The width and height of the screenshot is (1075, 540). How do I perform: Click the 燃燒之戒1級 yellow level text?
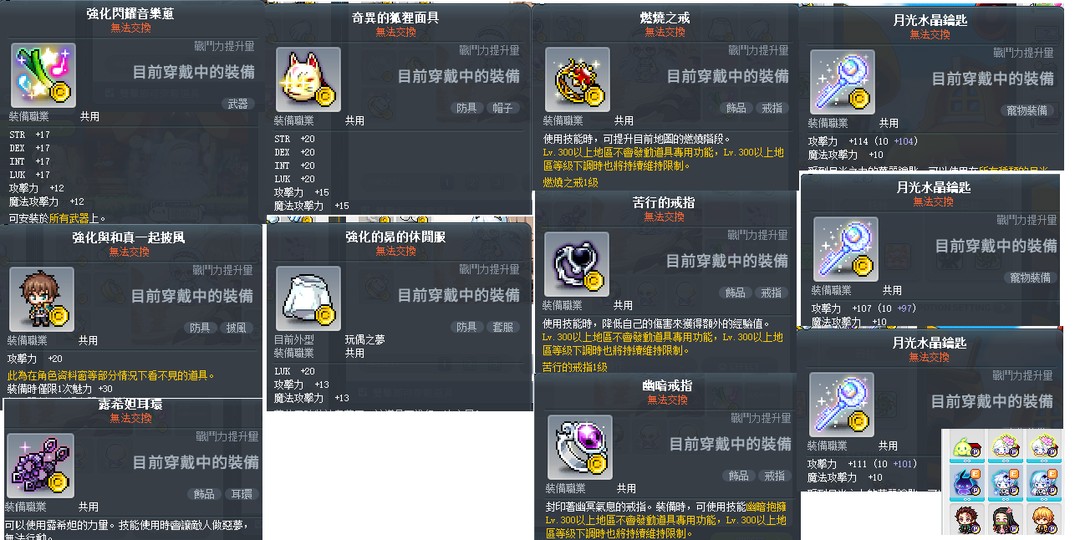point(570,182)
